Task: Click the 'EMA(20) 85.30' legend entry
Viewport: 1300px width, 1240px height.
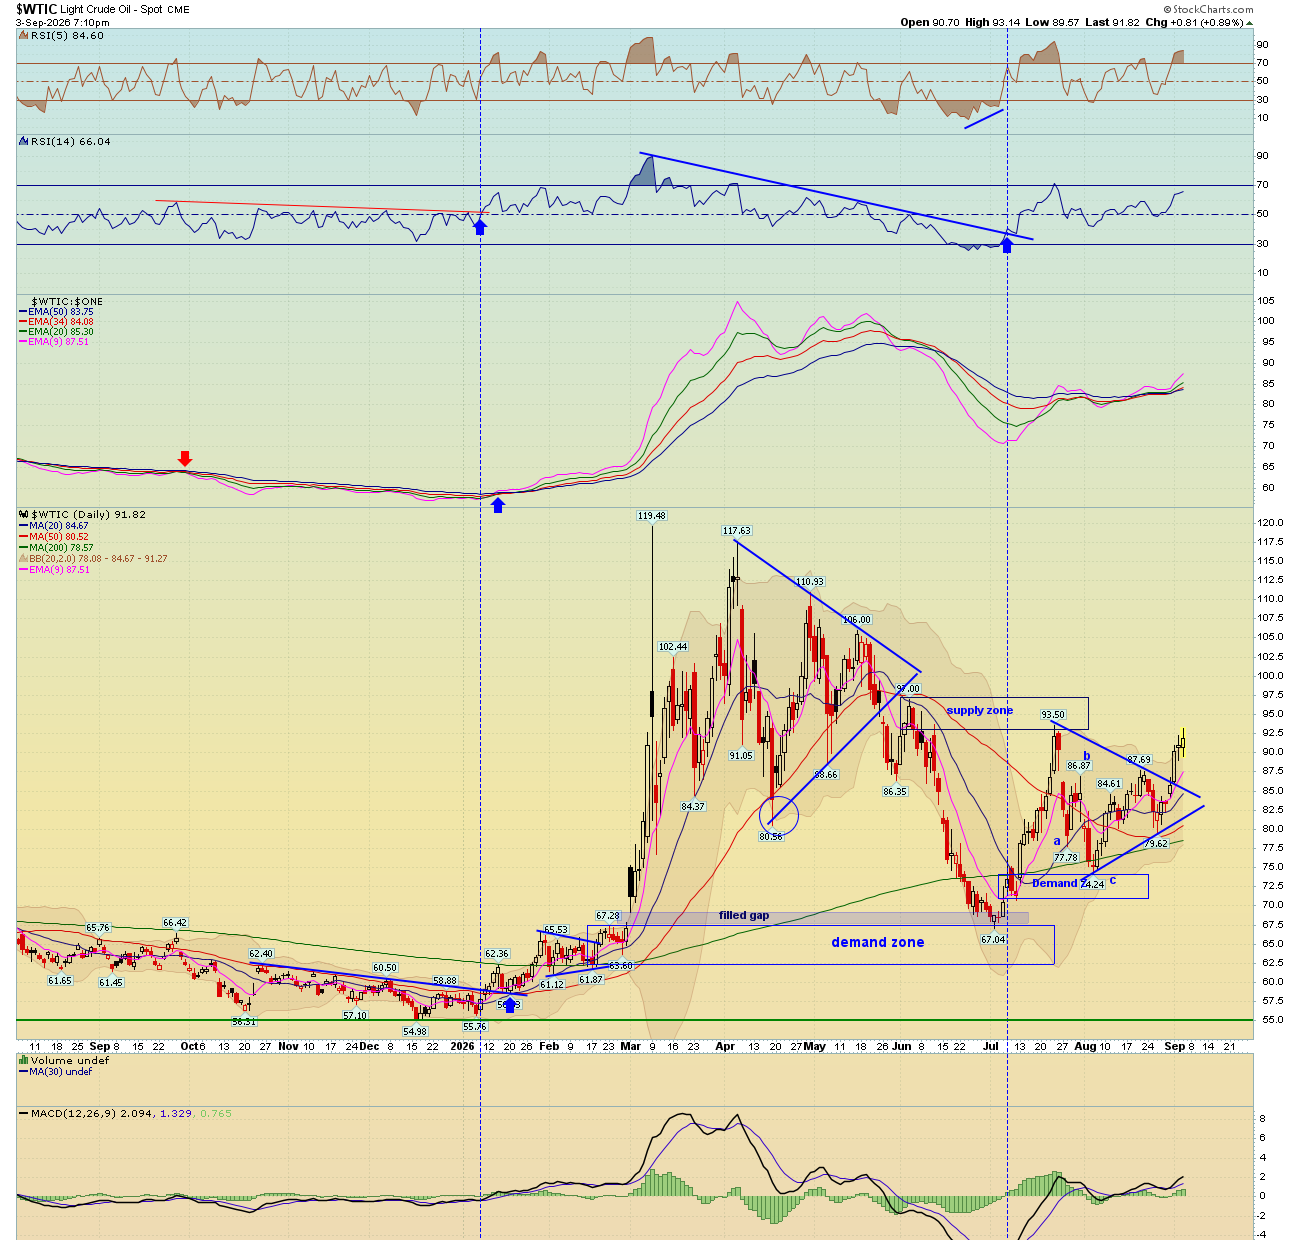Action: [x=56, y=332]
